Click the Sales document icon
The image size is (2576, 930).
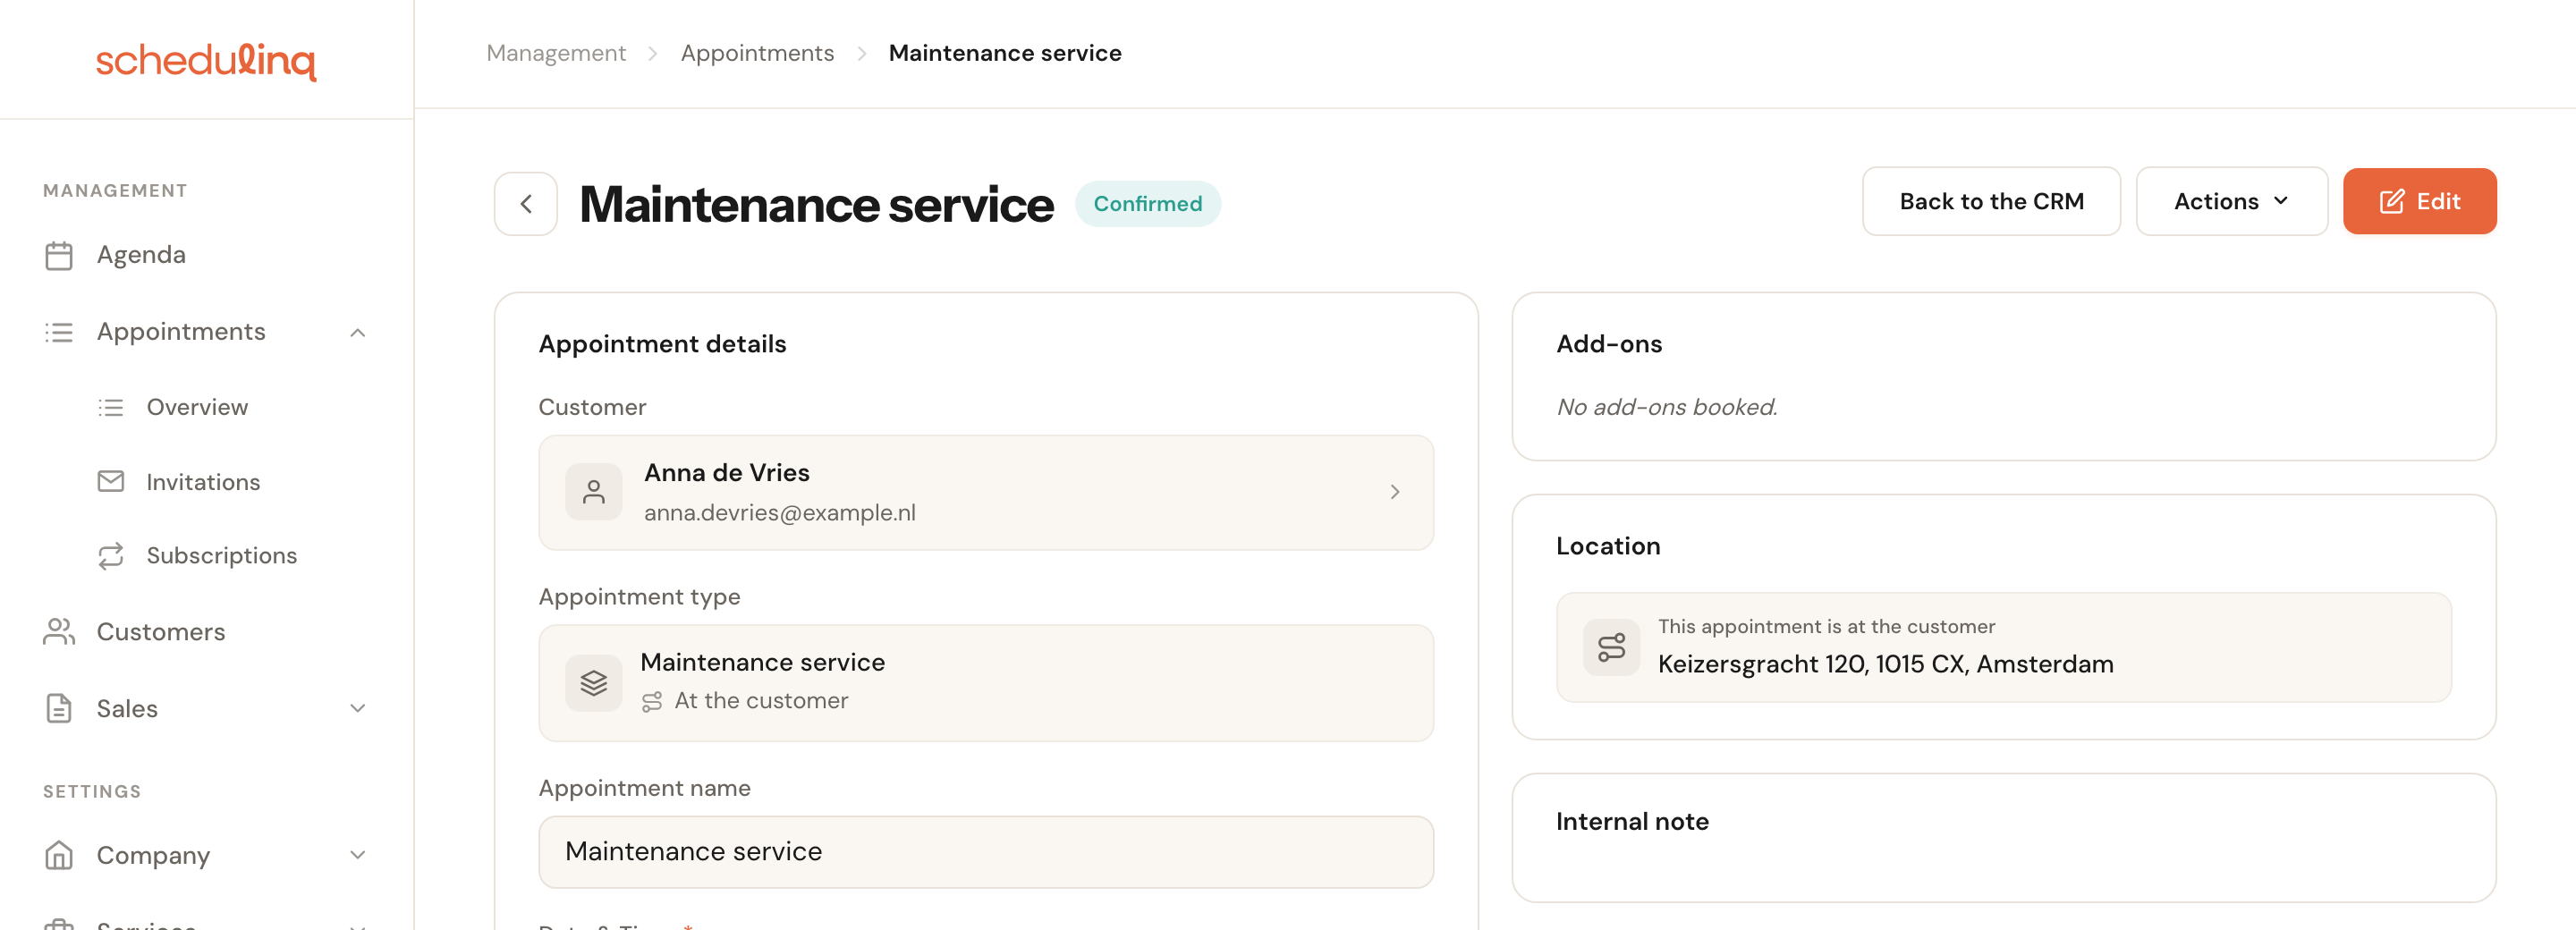point(59,709)
